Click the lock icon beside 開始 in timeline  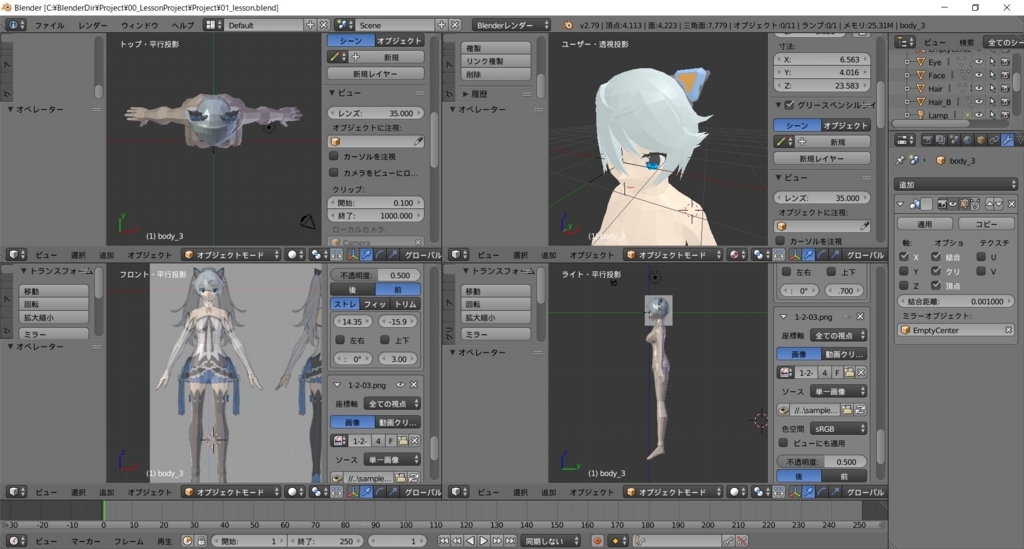point(201,541)
